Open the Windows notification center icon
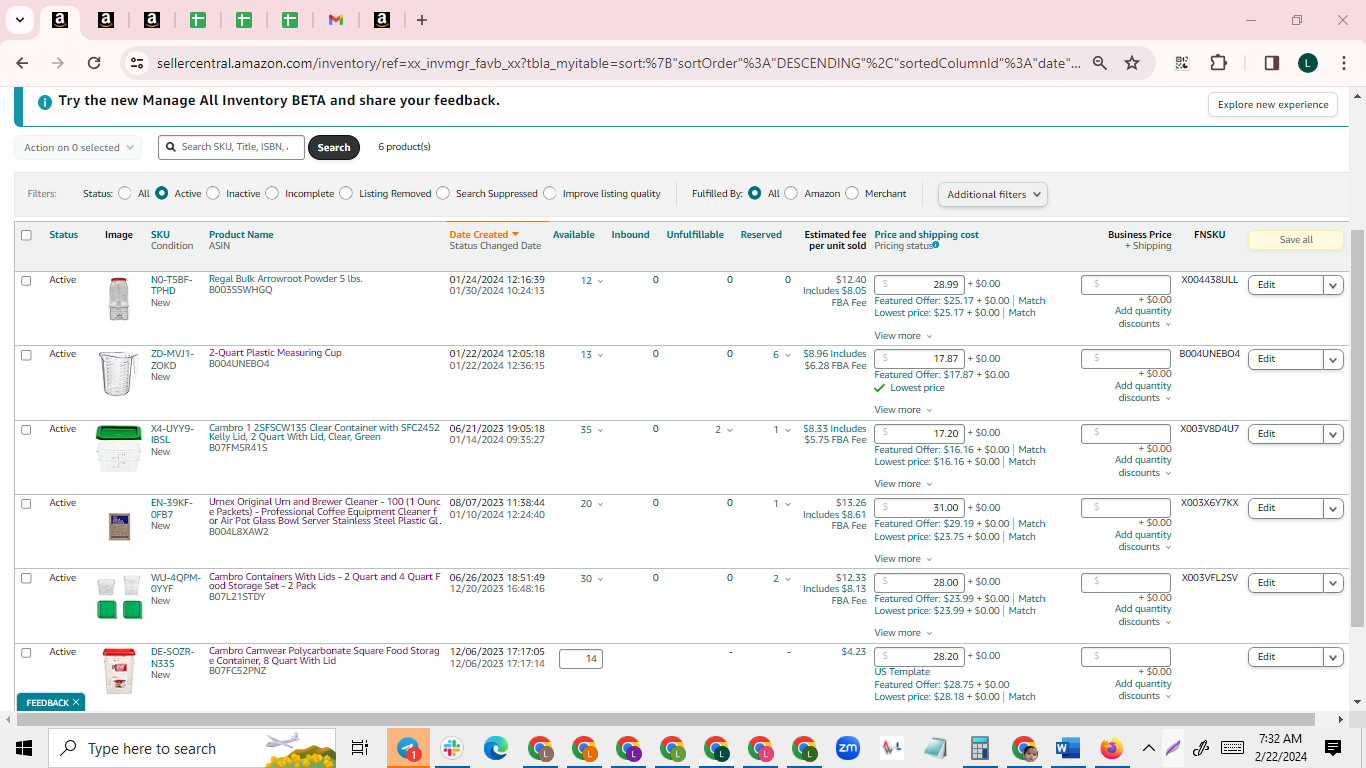 pos(1332,748)
